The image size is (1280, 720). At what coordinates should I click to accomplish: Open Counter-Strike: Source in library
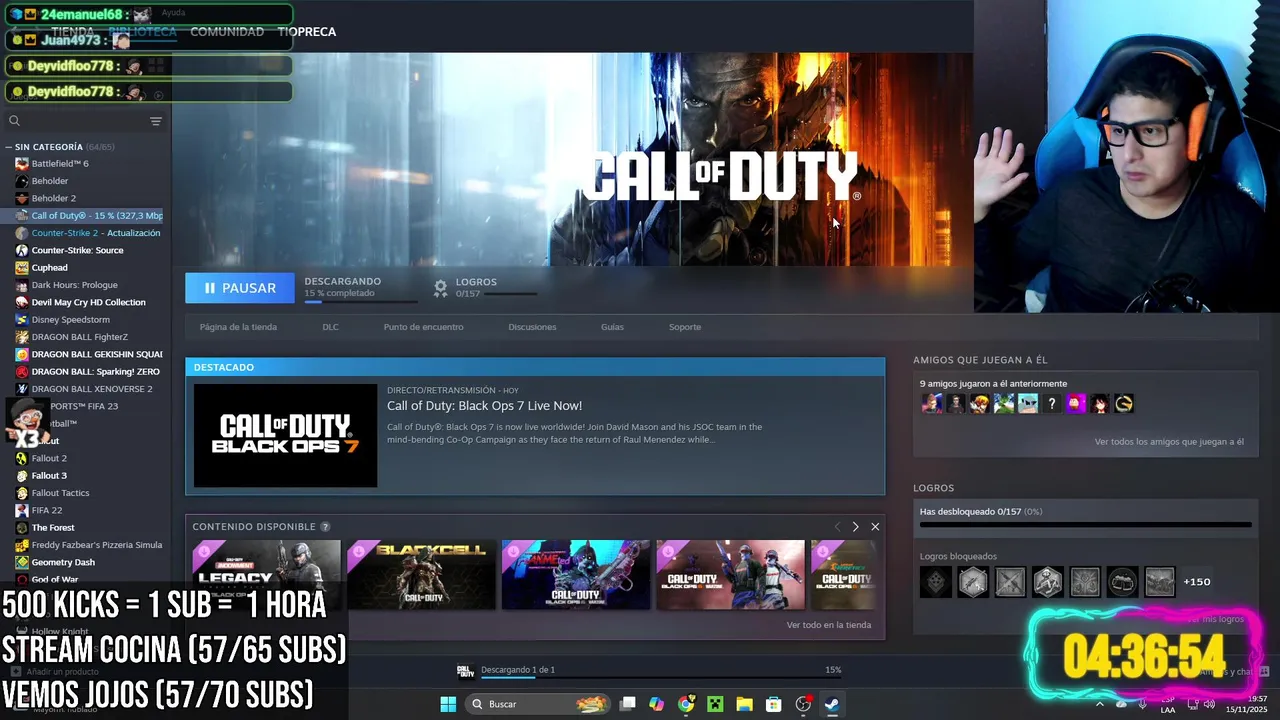[x=77, y=250]
